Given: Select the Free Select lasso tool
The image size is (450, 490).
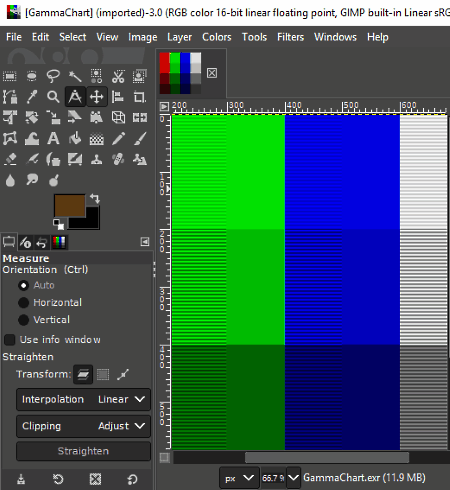Looking at the screenshot, I should (53, 76).
